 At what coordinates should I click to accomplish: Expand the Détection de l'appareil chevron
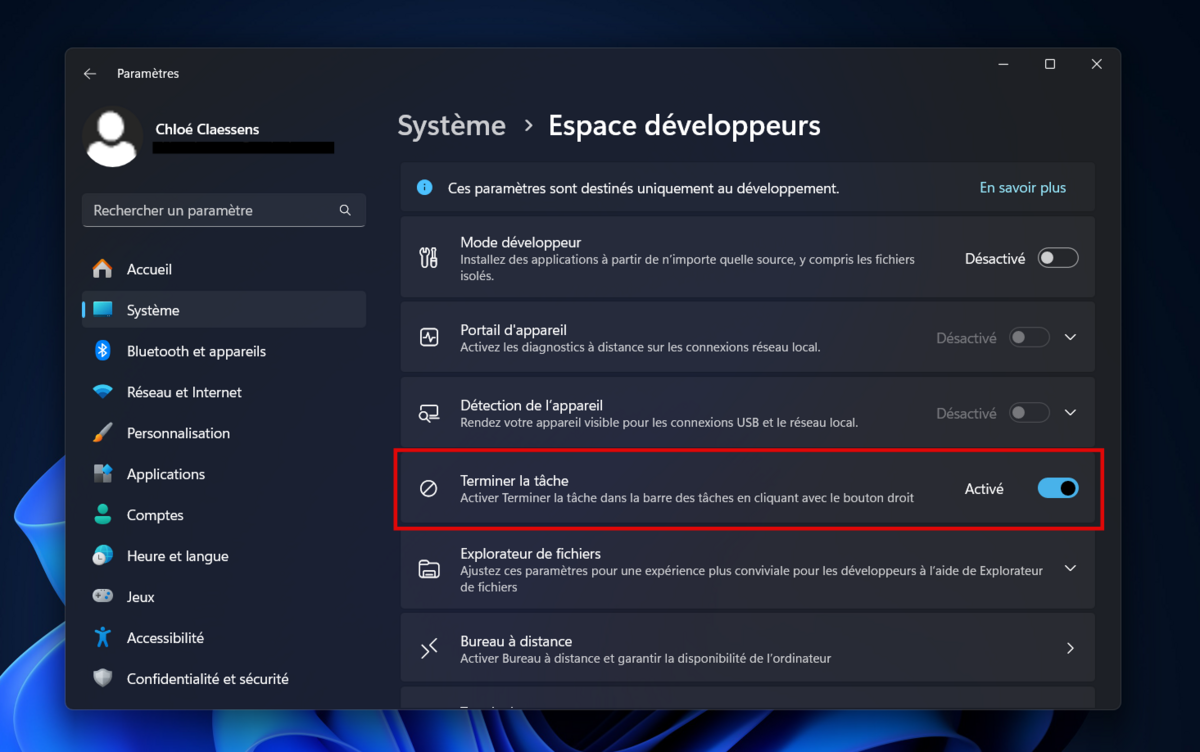pyautogui.click(x=1070, y=413)
